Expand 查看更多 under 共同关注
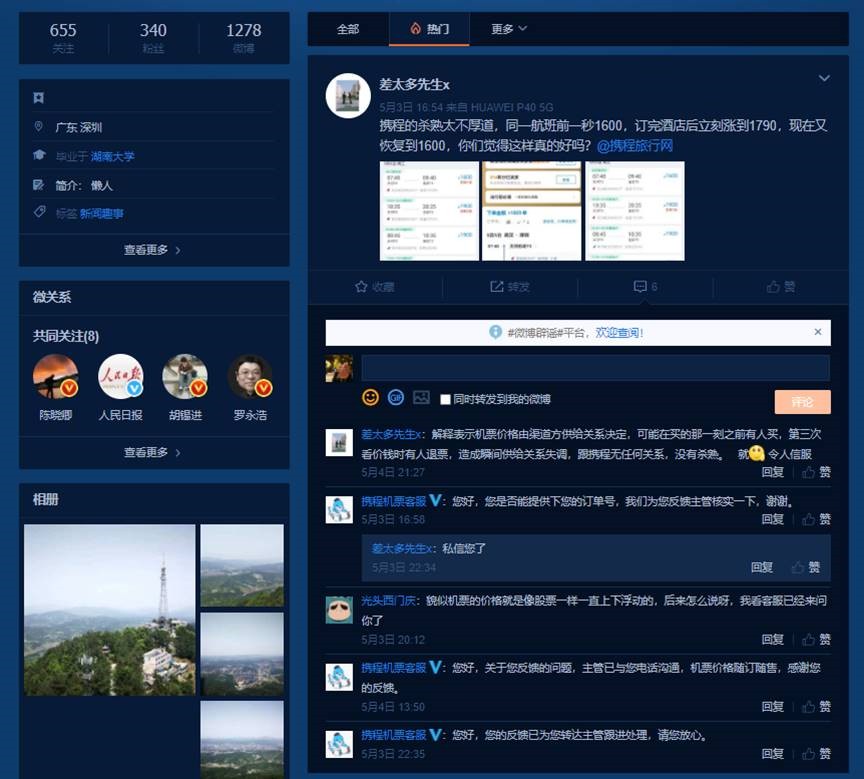864x779 pixels. (x=153, y=452)
